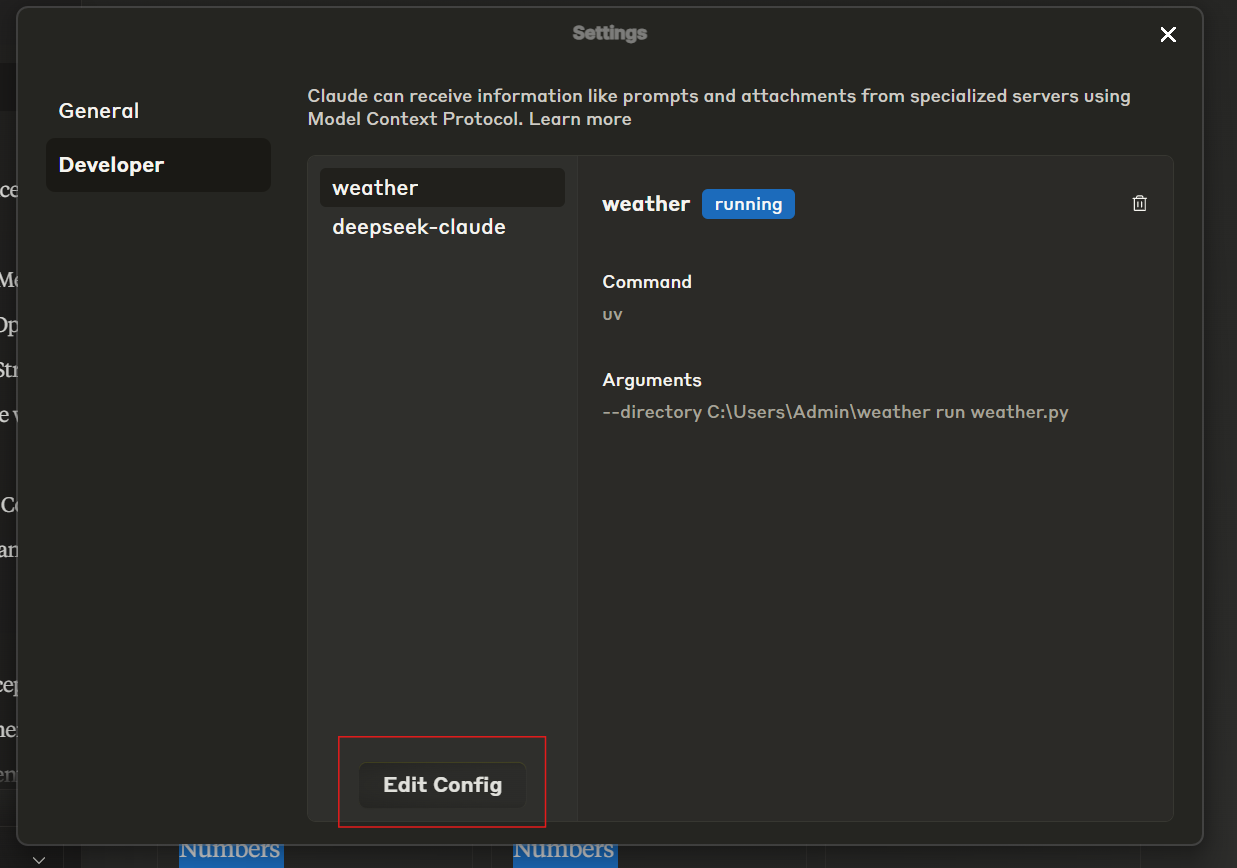Select the weather server in the server list
The width and height of the screenshot is (1237, 868).
click(x=441, y=187)
